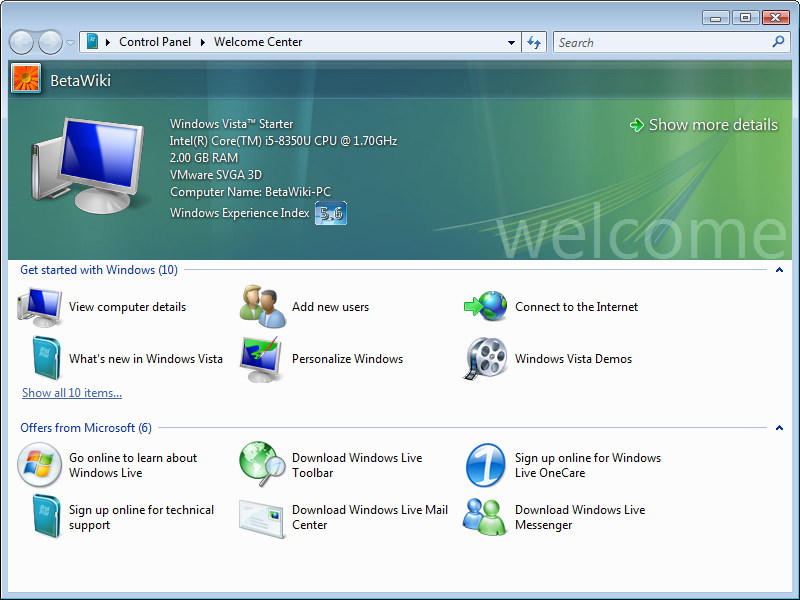Click Show more details link
The height and width of the screenshot is (600, 800).
[x=712, y=125]
